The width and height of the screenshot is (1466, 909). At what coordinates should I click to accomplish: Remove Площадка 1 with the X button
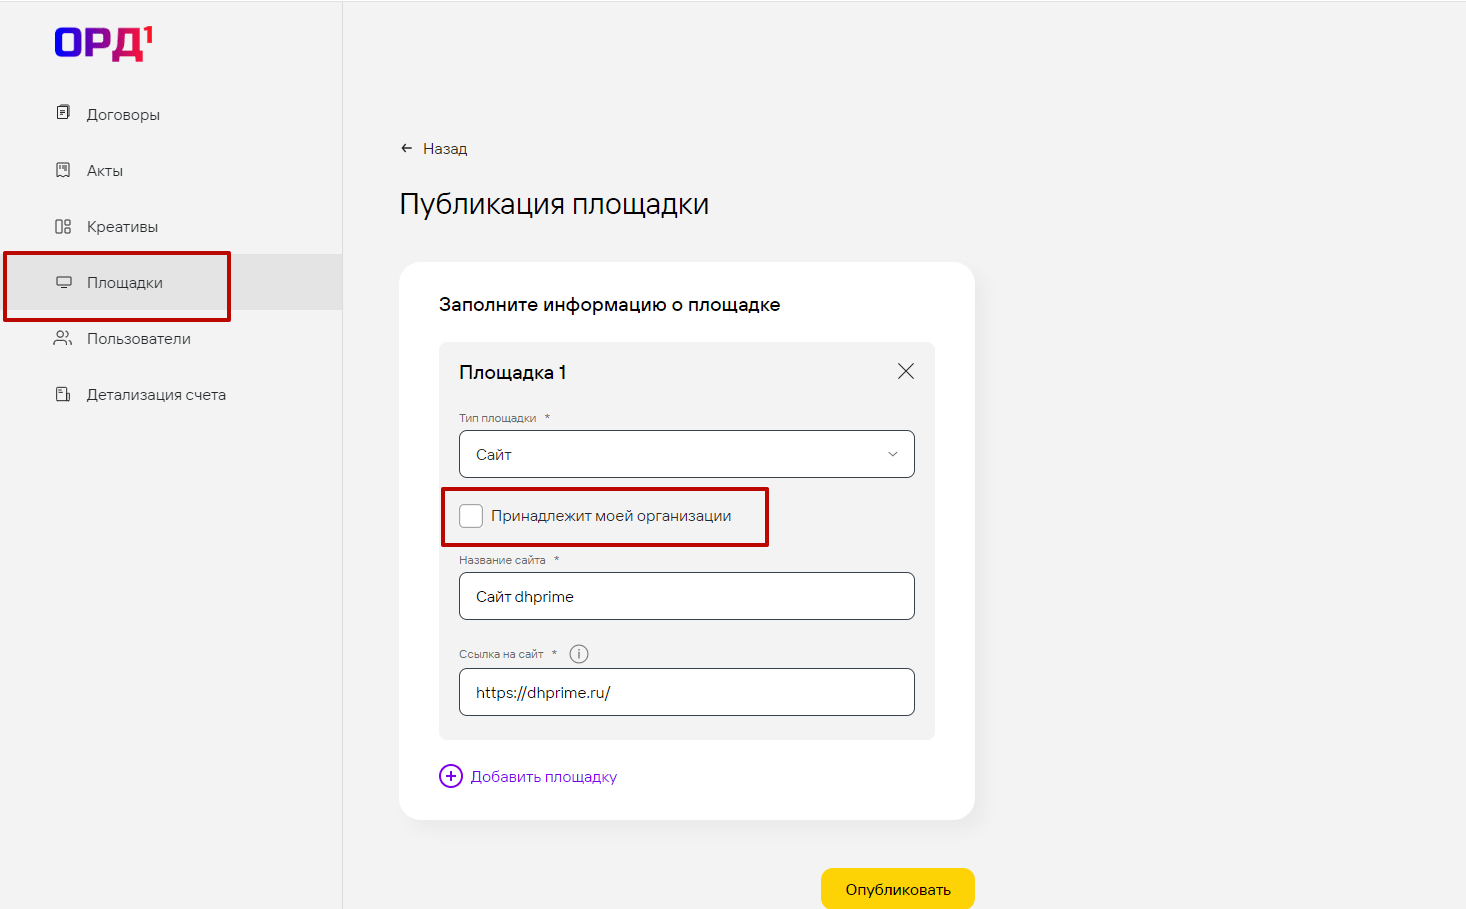point(906,371)
